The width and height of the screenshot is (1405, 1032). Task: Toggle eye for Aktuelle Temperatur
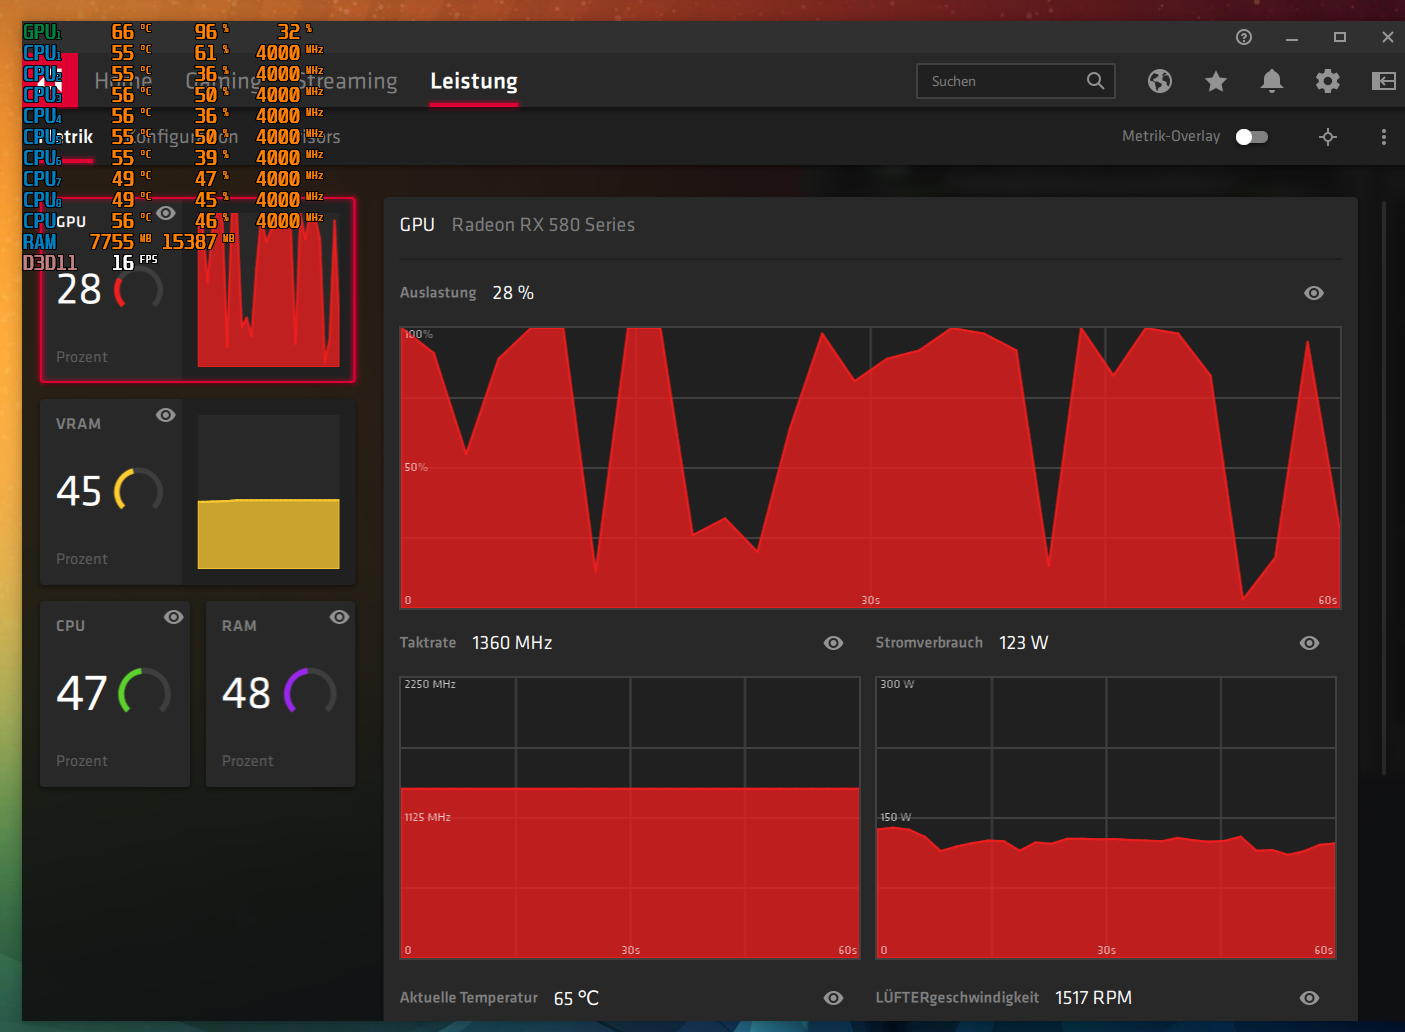[833, 998]
